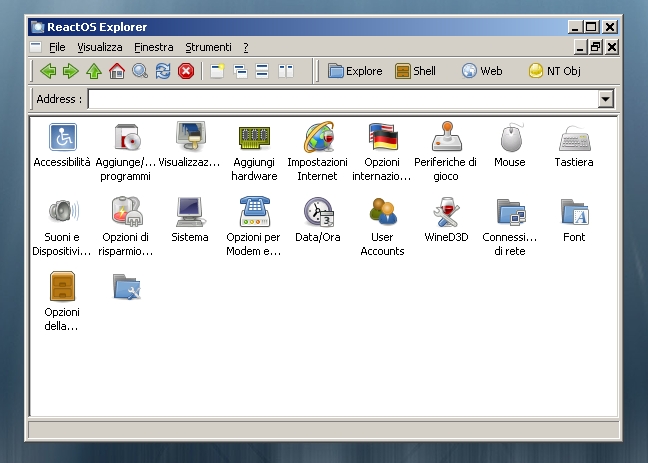Open the Sistema applet
The width and height of the screenshot is (648, 463).
pos(190,220)
